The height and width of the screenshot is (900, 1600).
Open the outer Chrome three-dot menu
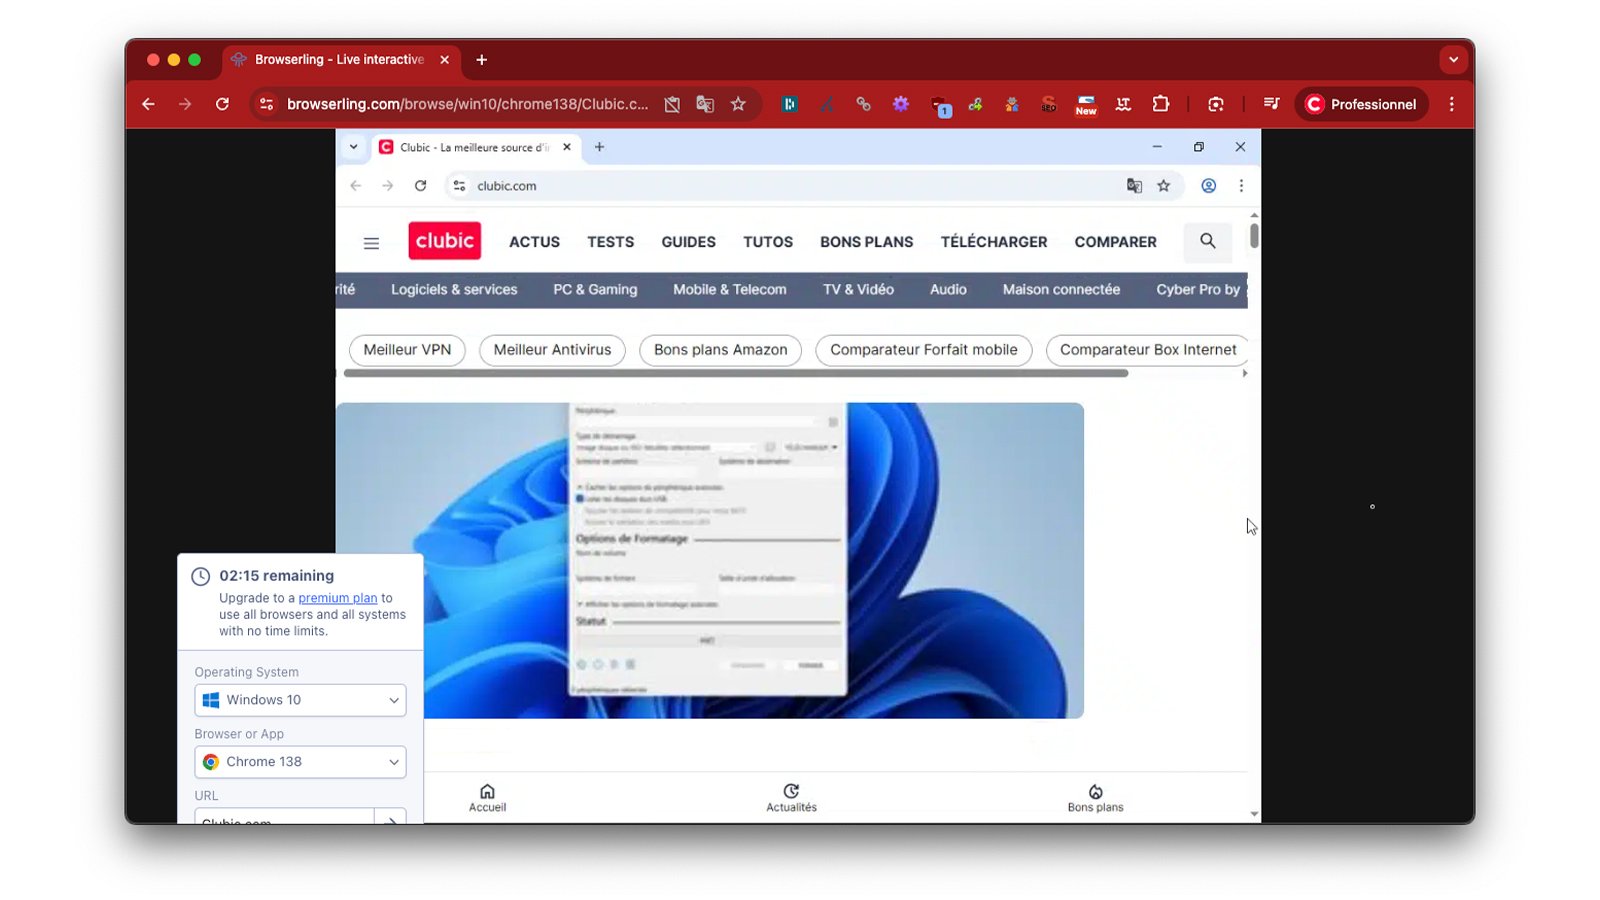click(x=1452, y=104)
